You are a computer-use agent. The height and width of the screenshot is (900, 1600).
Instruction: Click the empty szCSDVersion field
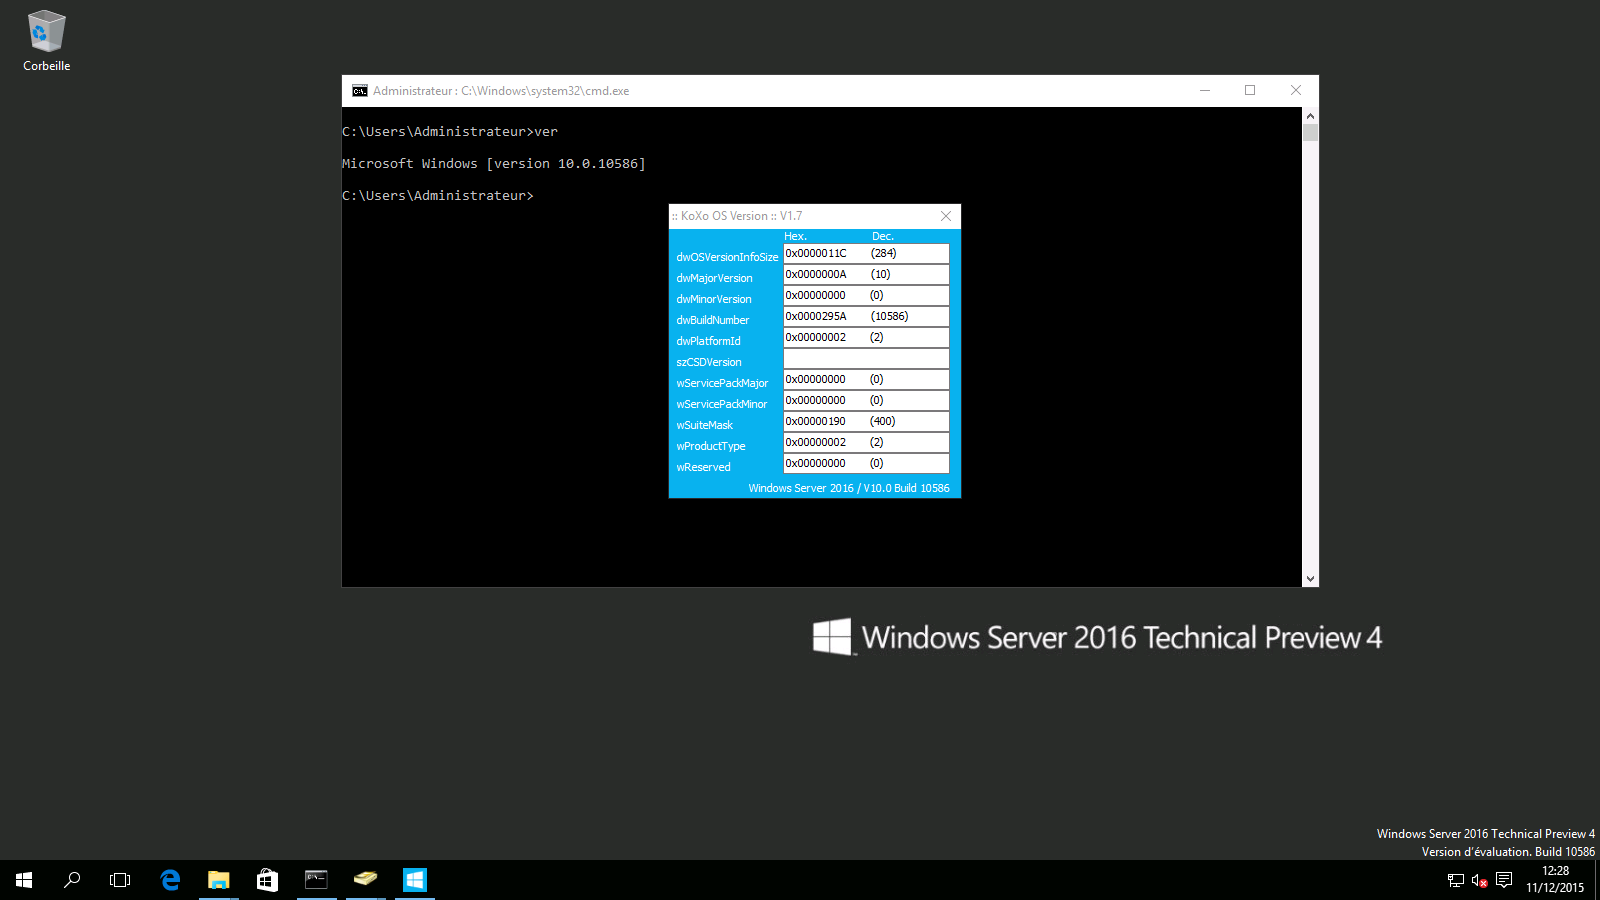click(x=866, y=359)
